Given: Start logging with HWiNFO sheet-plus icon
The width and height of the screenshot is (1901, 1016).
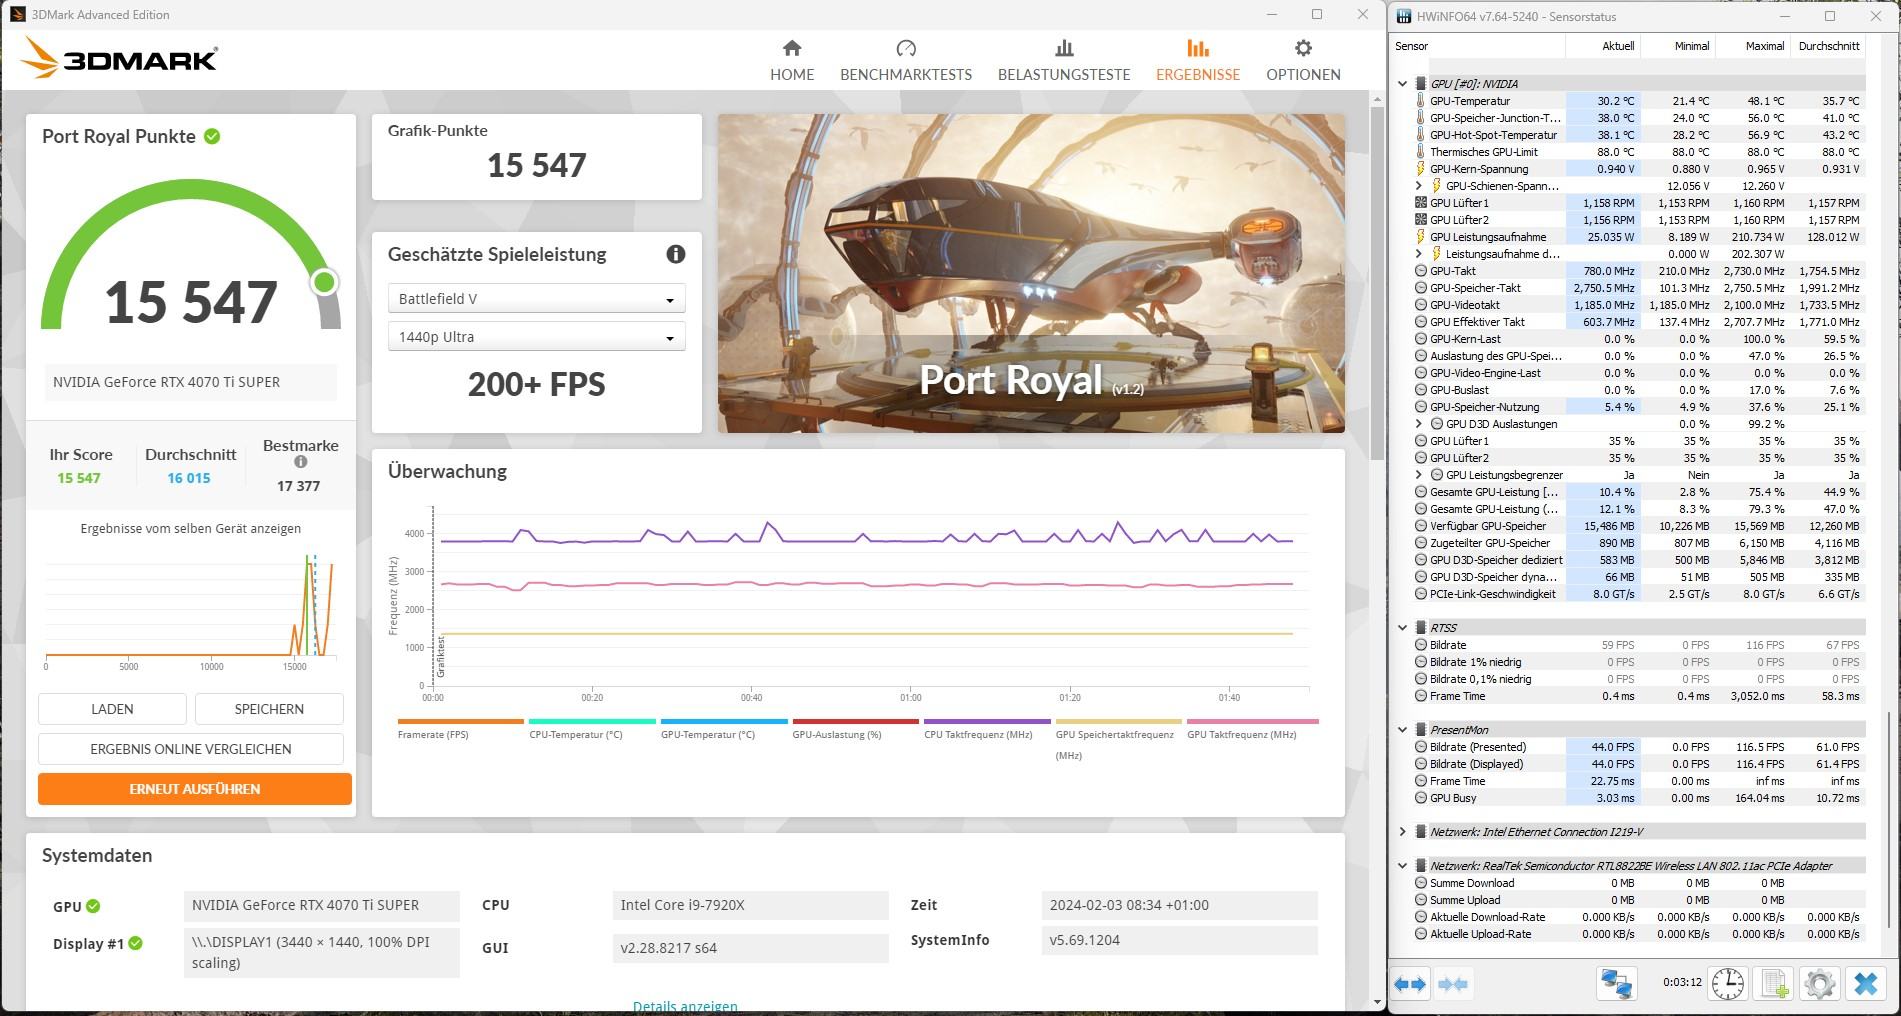Looking at the screenshot, I should (x=1775, y=984).
